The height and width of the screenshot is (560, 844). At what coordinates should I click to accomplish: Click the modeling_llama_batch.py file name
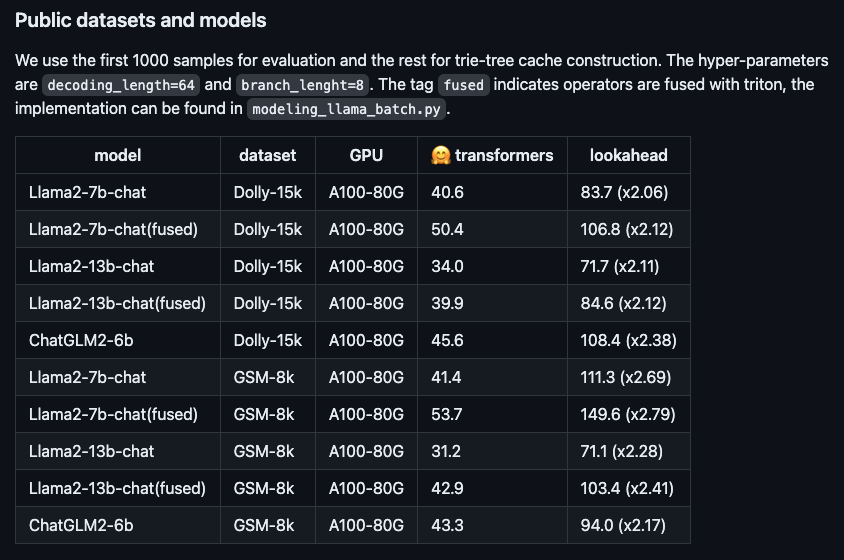pyautogui.click(x=346, y=110)
